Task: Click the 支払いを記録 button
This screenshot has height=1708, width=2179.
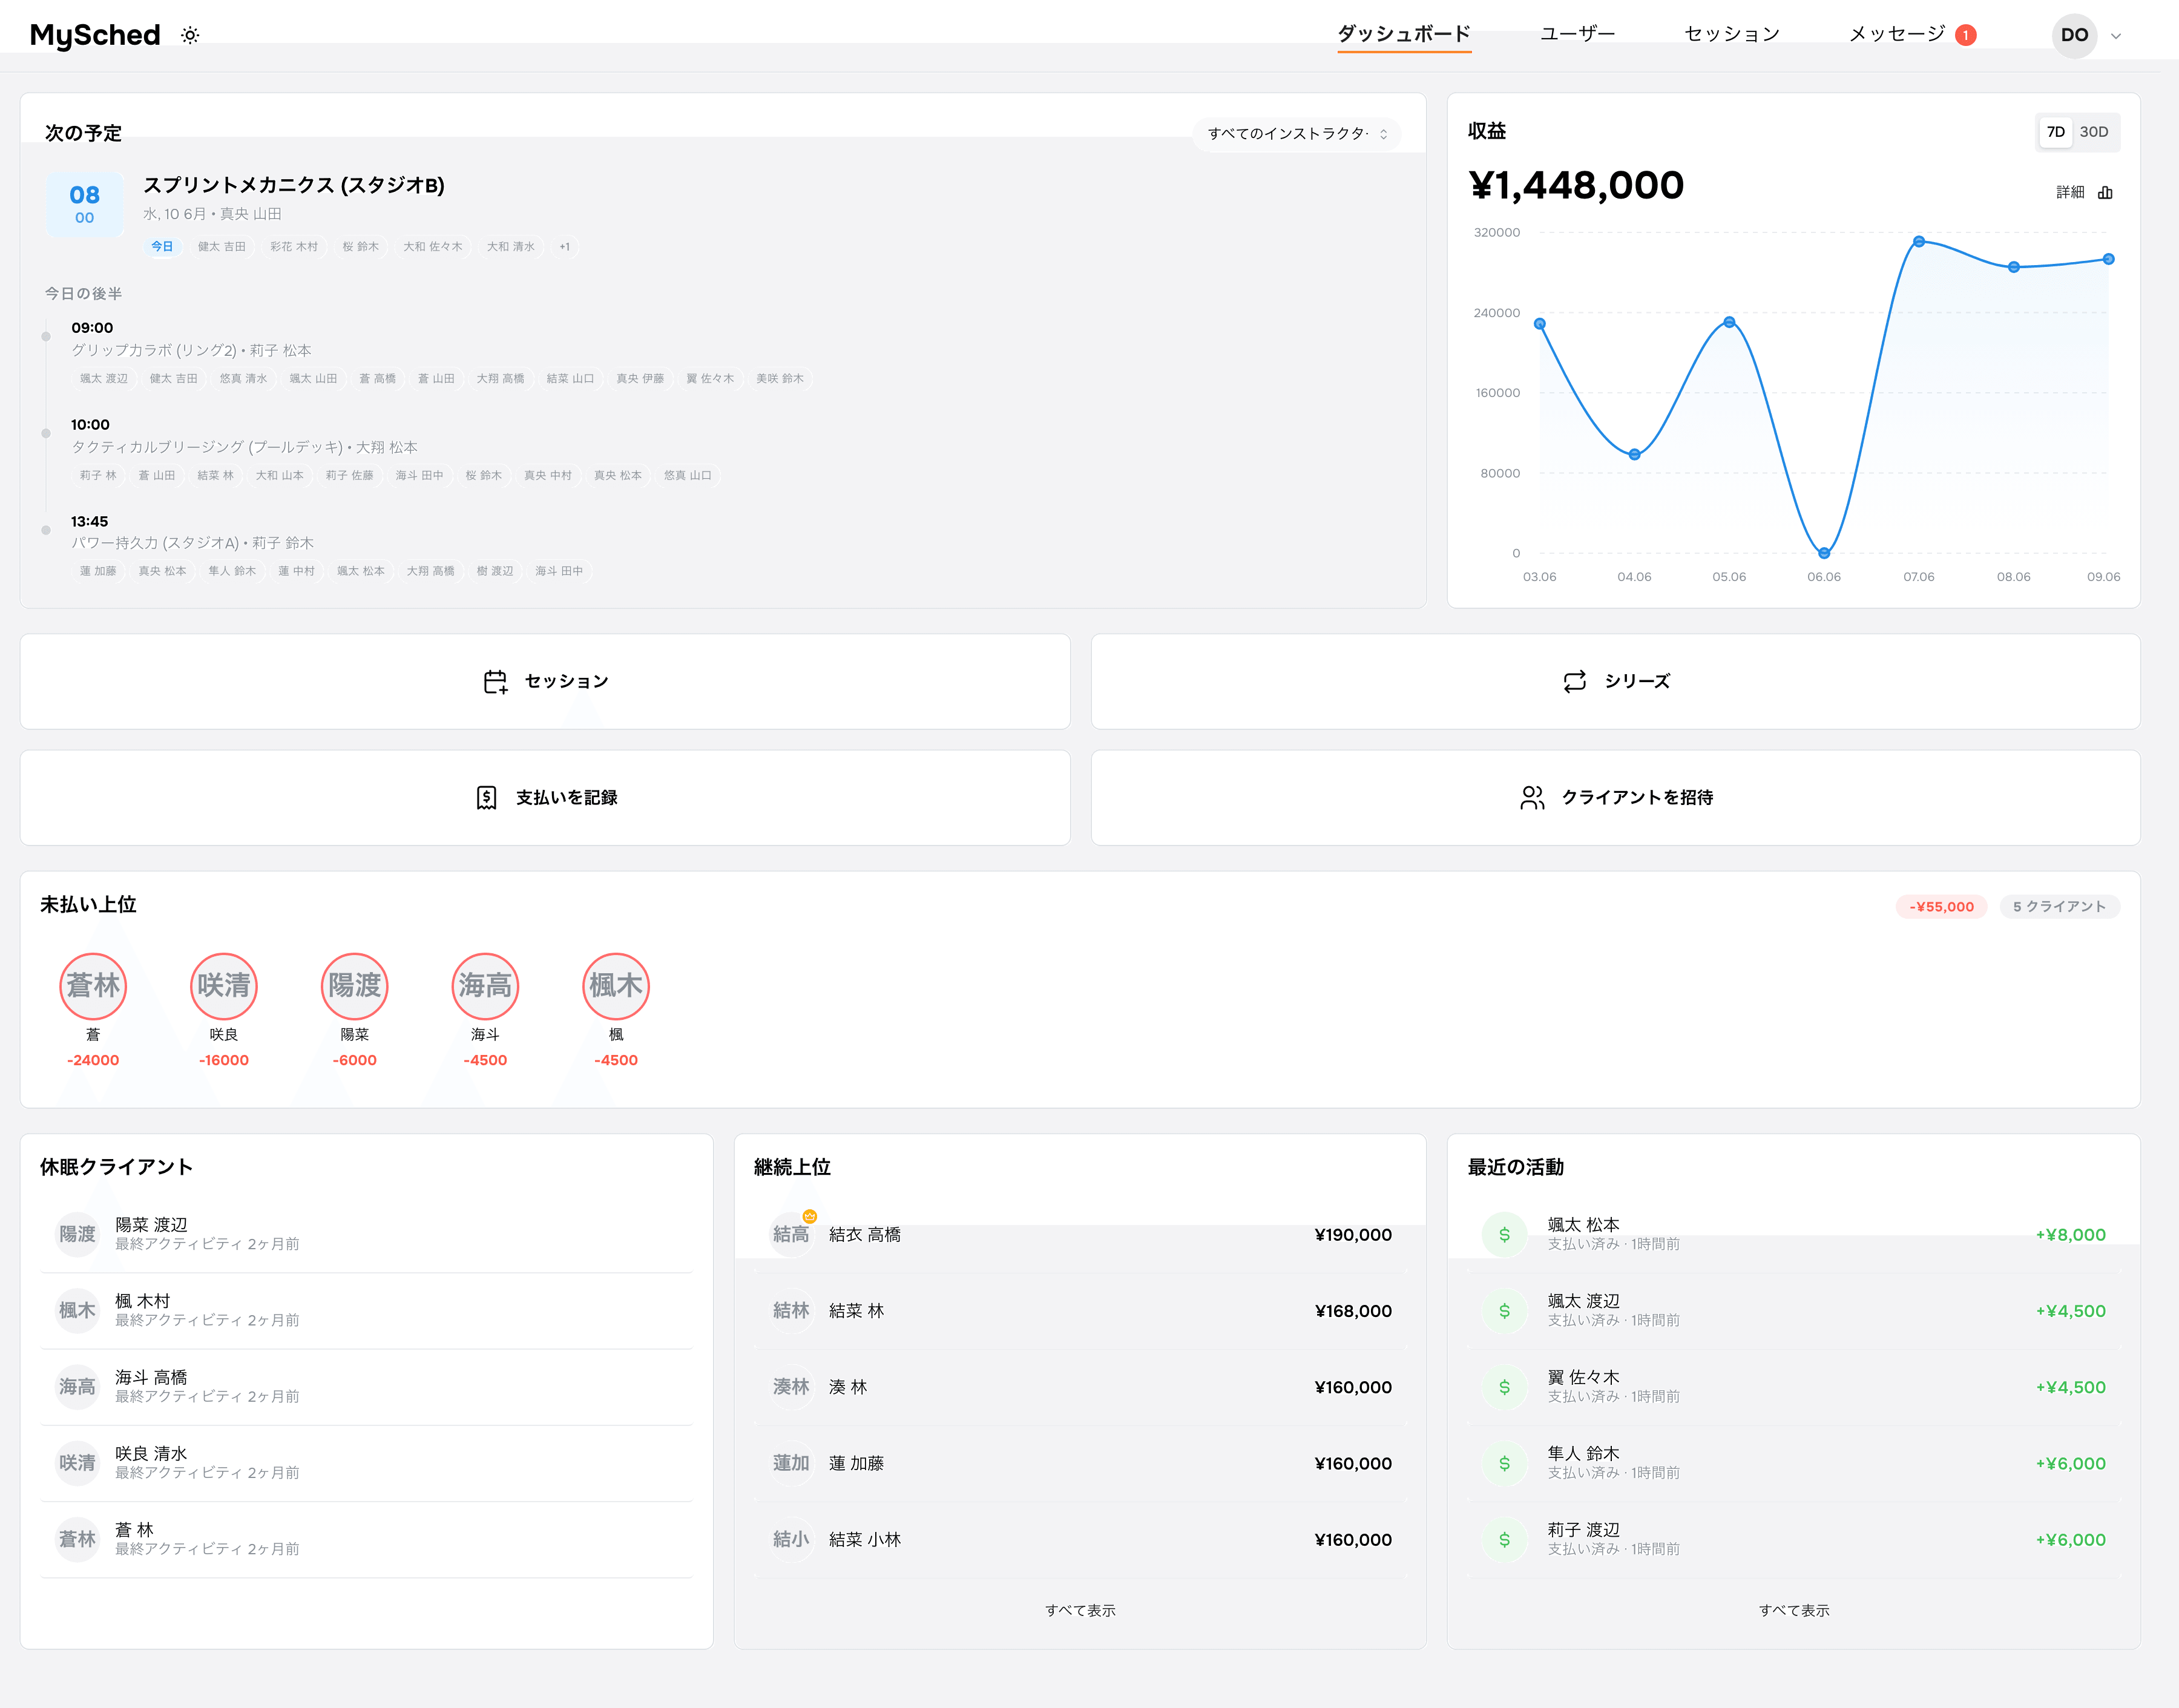Action: click(x=545, y=798)
